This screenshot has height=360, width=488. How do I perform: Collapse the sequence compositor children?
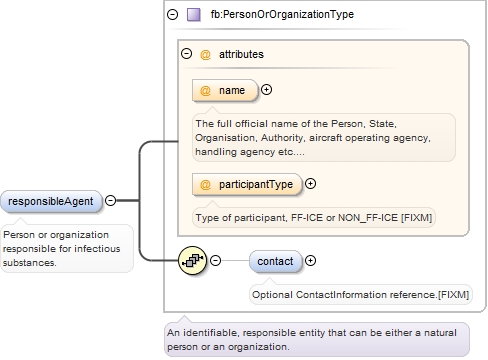(x=216, y=260)
